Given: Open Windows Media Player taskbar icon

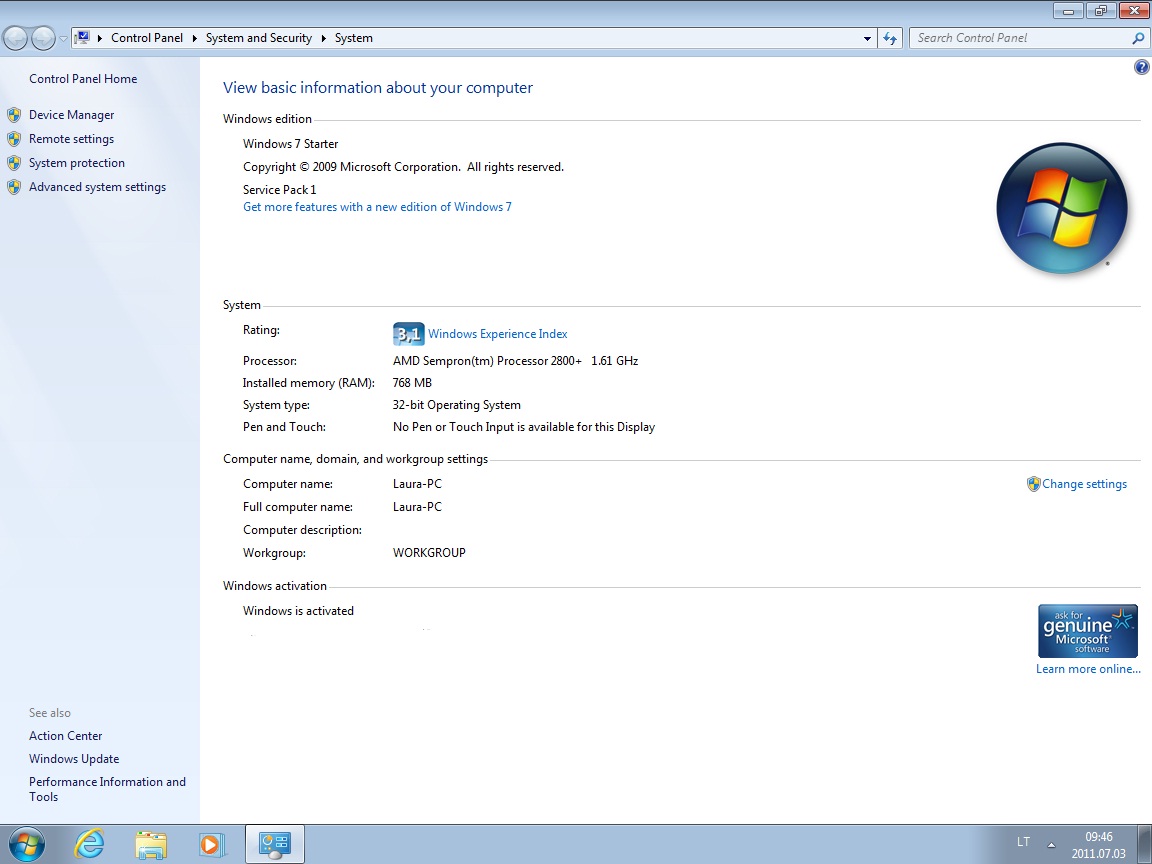Looking at the screenshot, I should pos(211,844).
